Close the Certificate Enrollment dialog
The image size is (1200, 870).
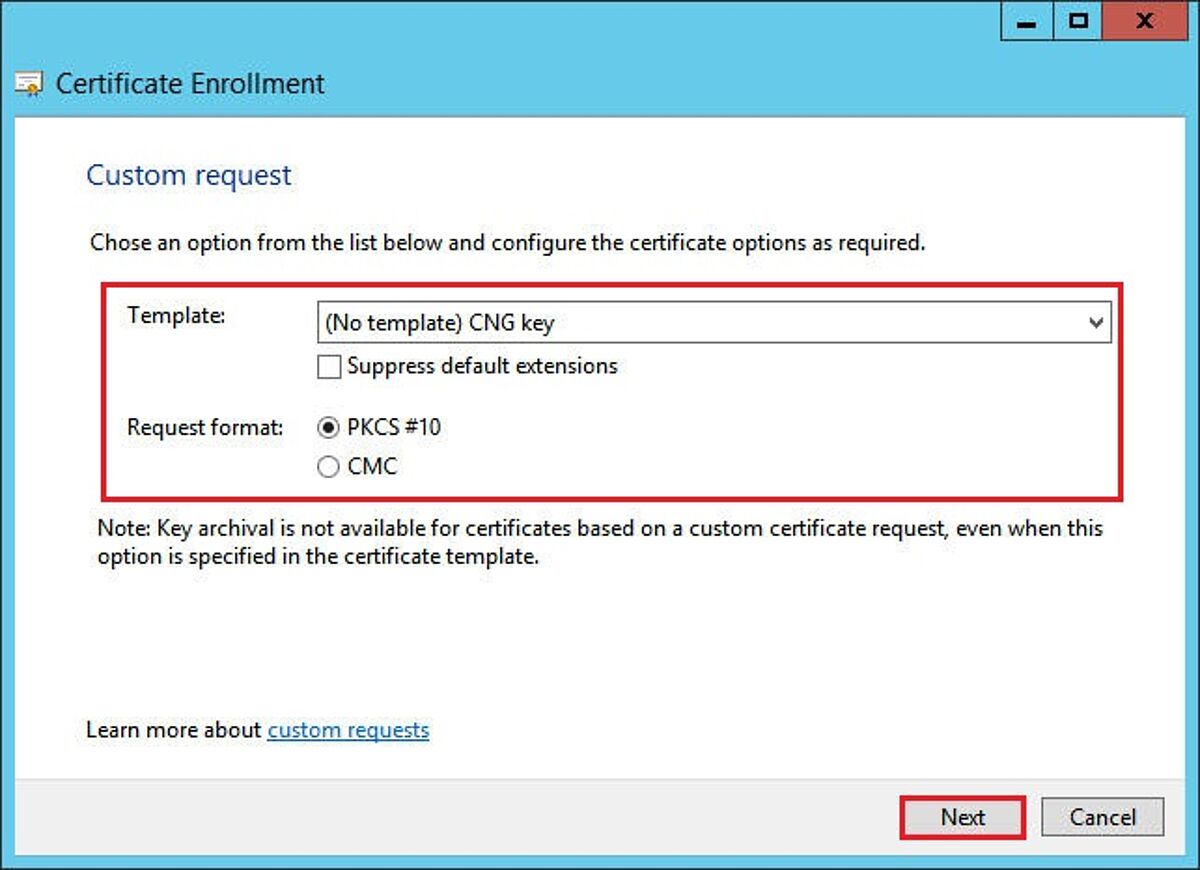point(1146,21)
